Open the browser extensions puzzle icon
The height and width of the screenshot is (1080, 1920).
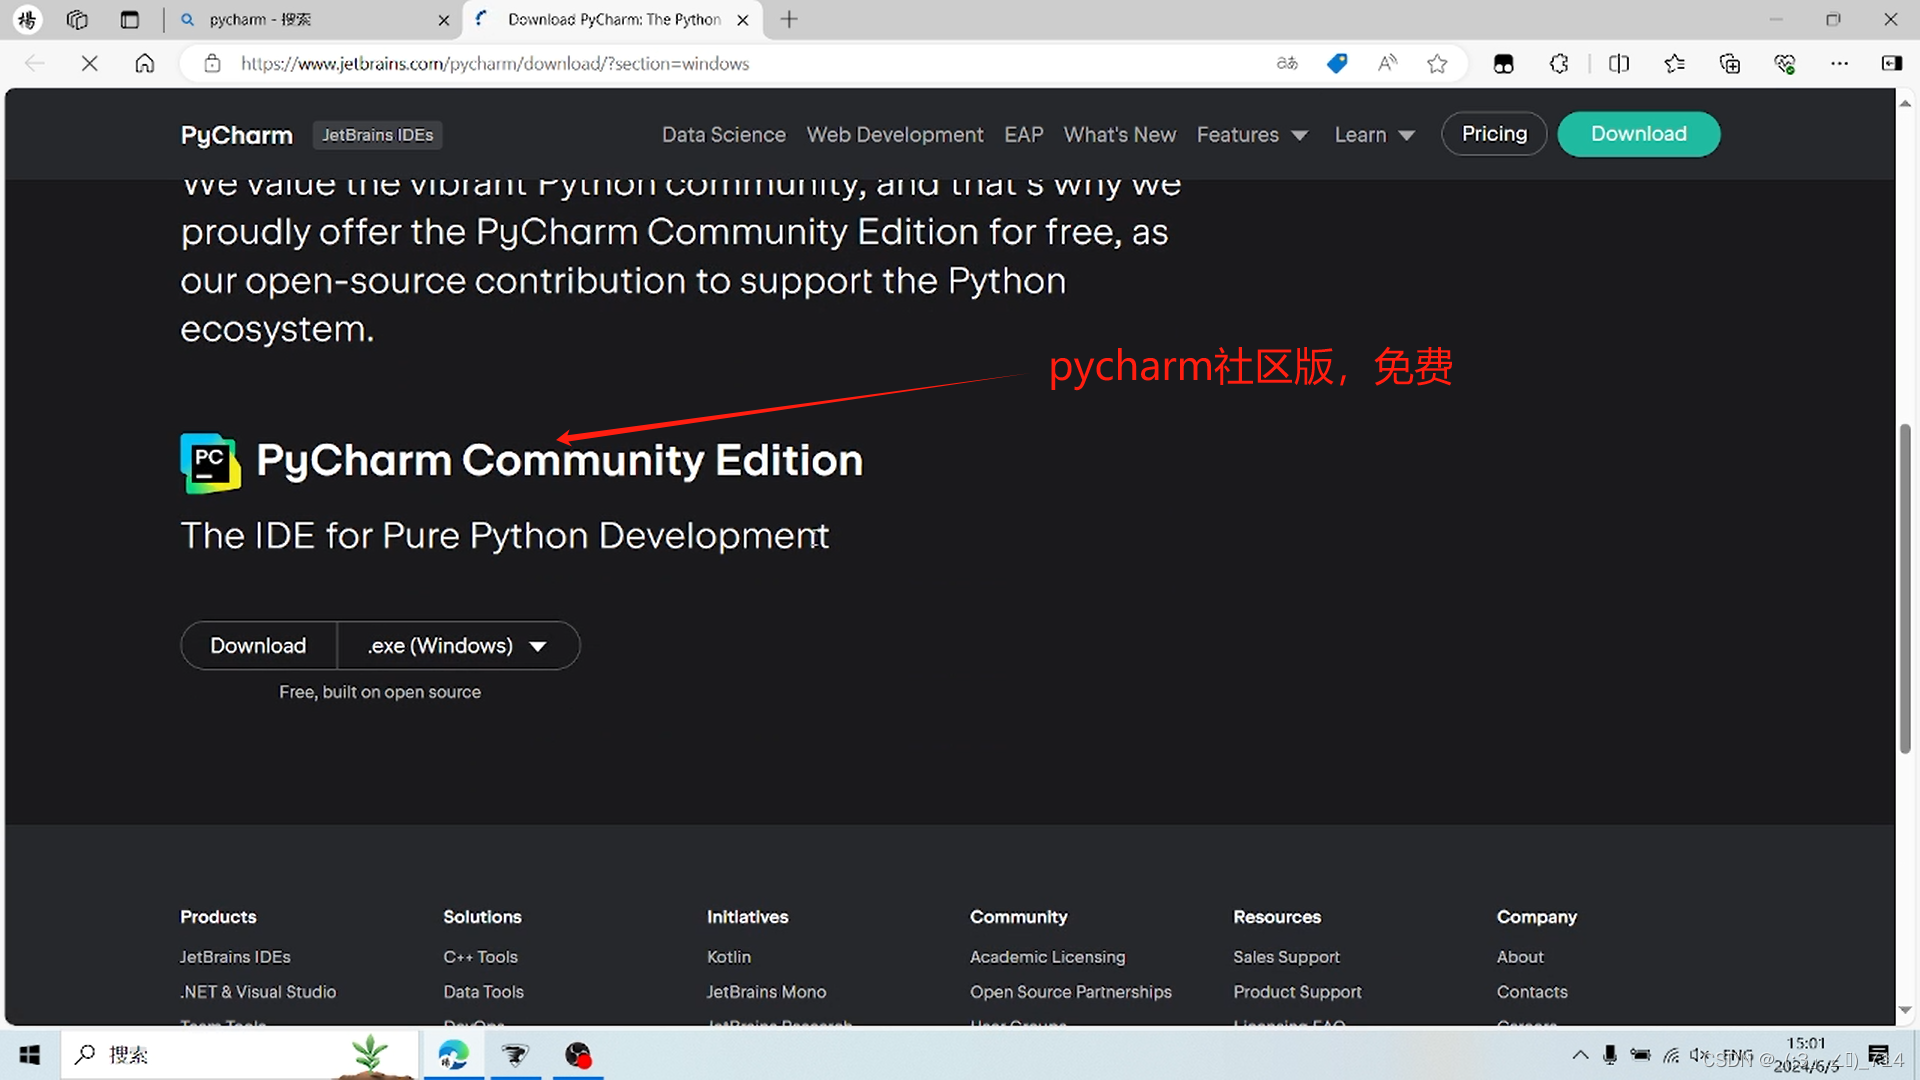[x=1560, y=63]
